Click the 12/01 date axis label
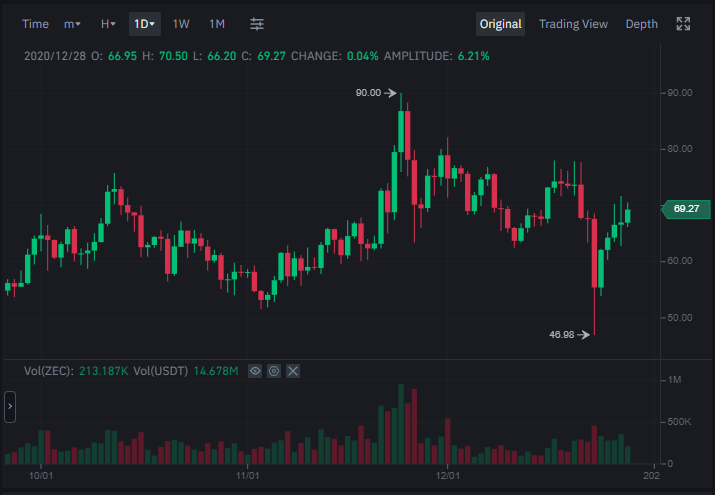715x495 pixels. [448, 476]
